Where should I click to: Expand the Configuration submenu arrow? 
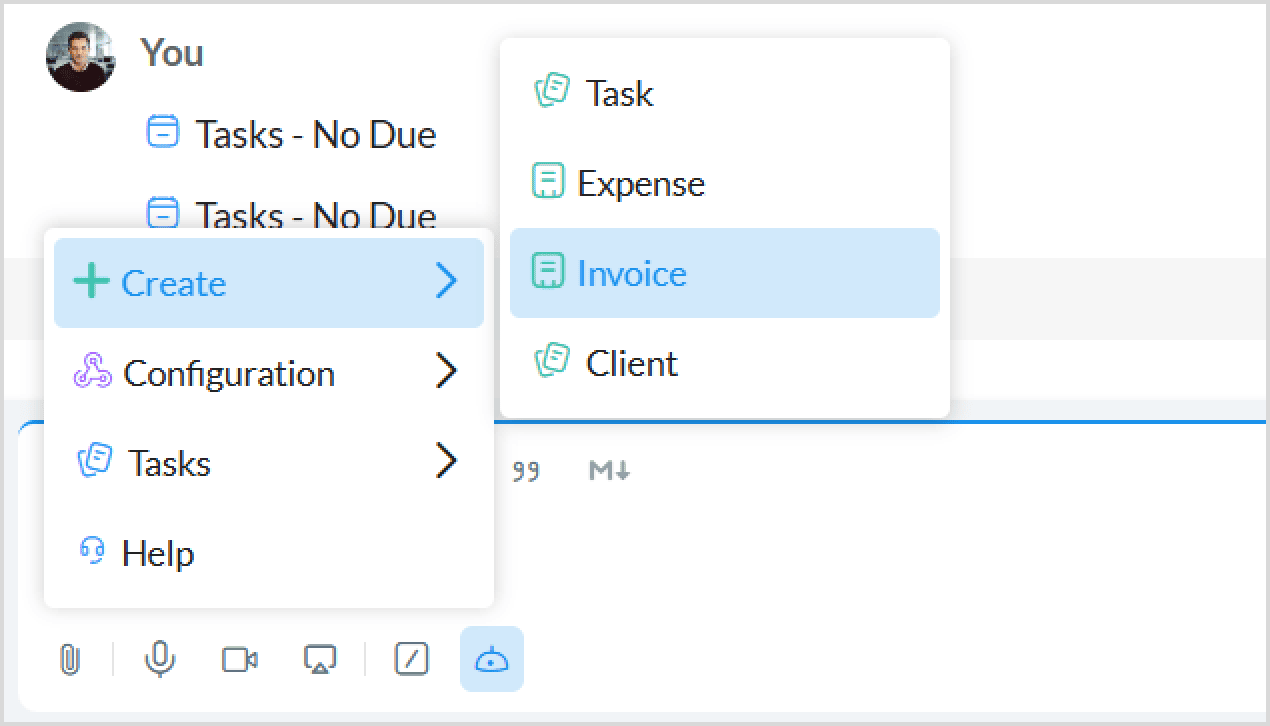point(446,373)
